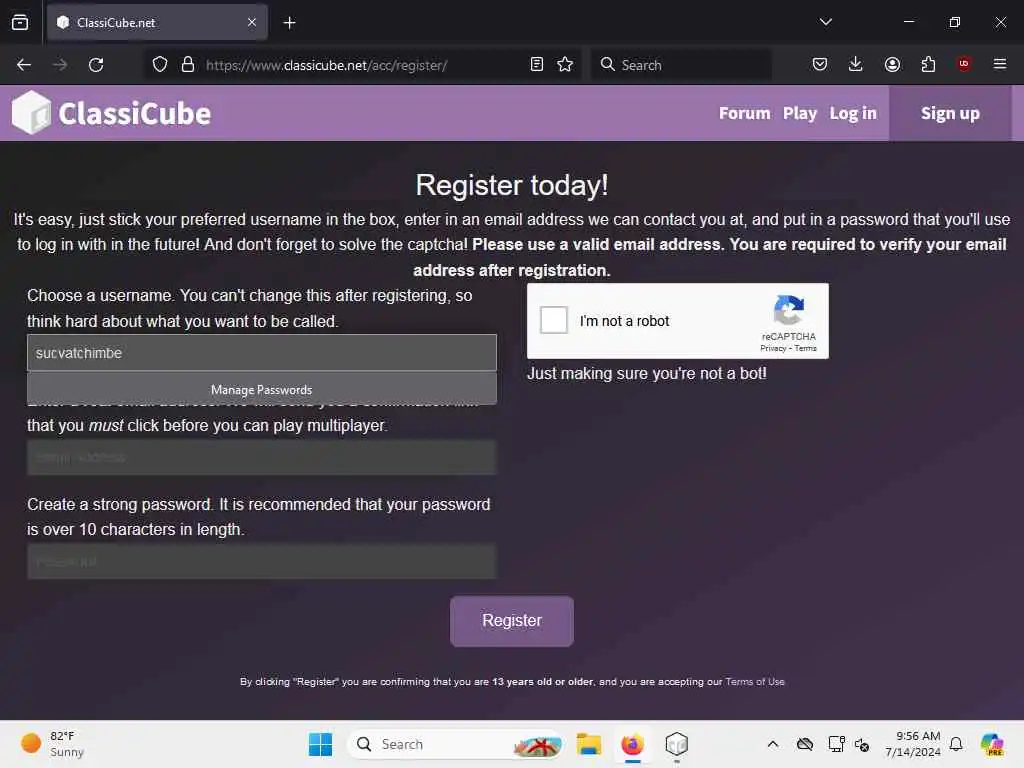Select the ClassiCube.net browser tab

point(157,22)
